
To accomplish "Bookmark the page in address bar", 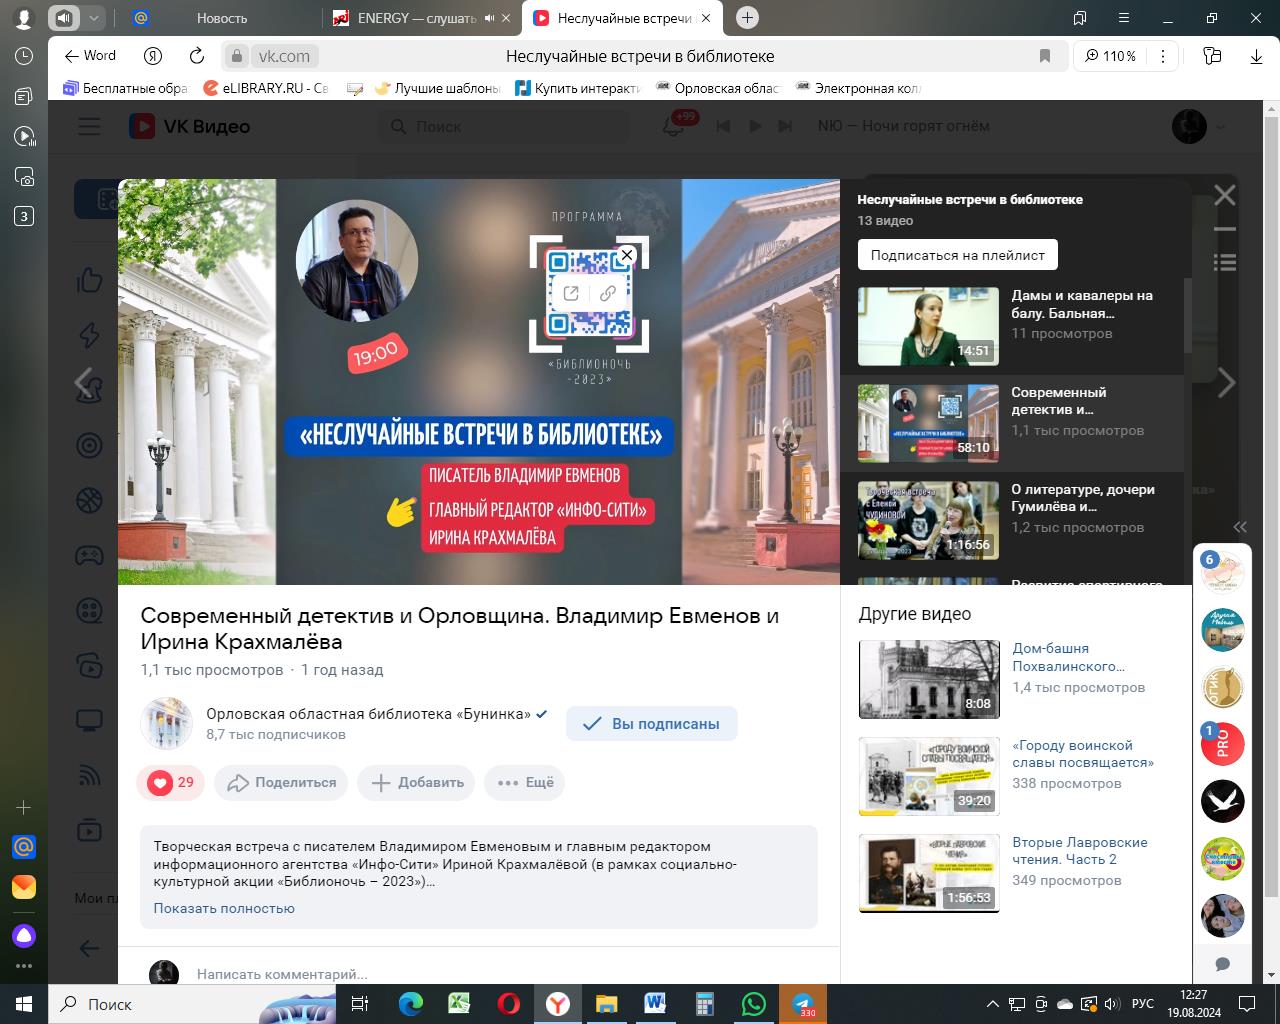I will [1045, 56].
